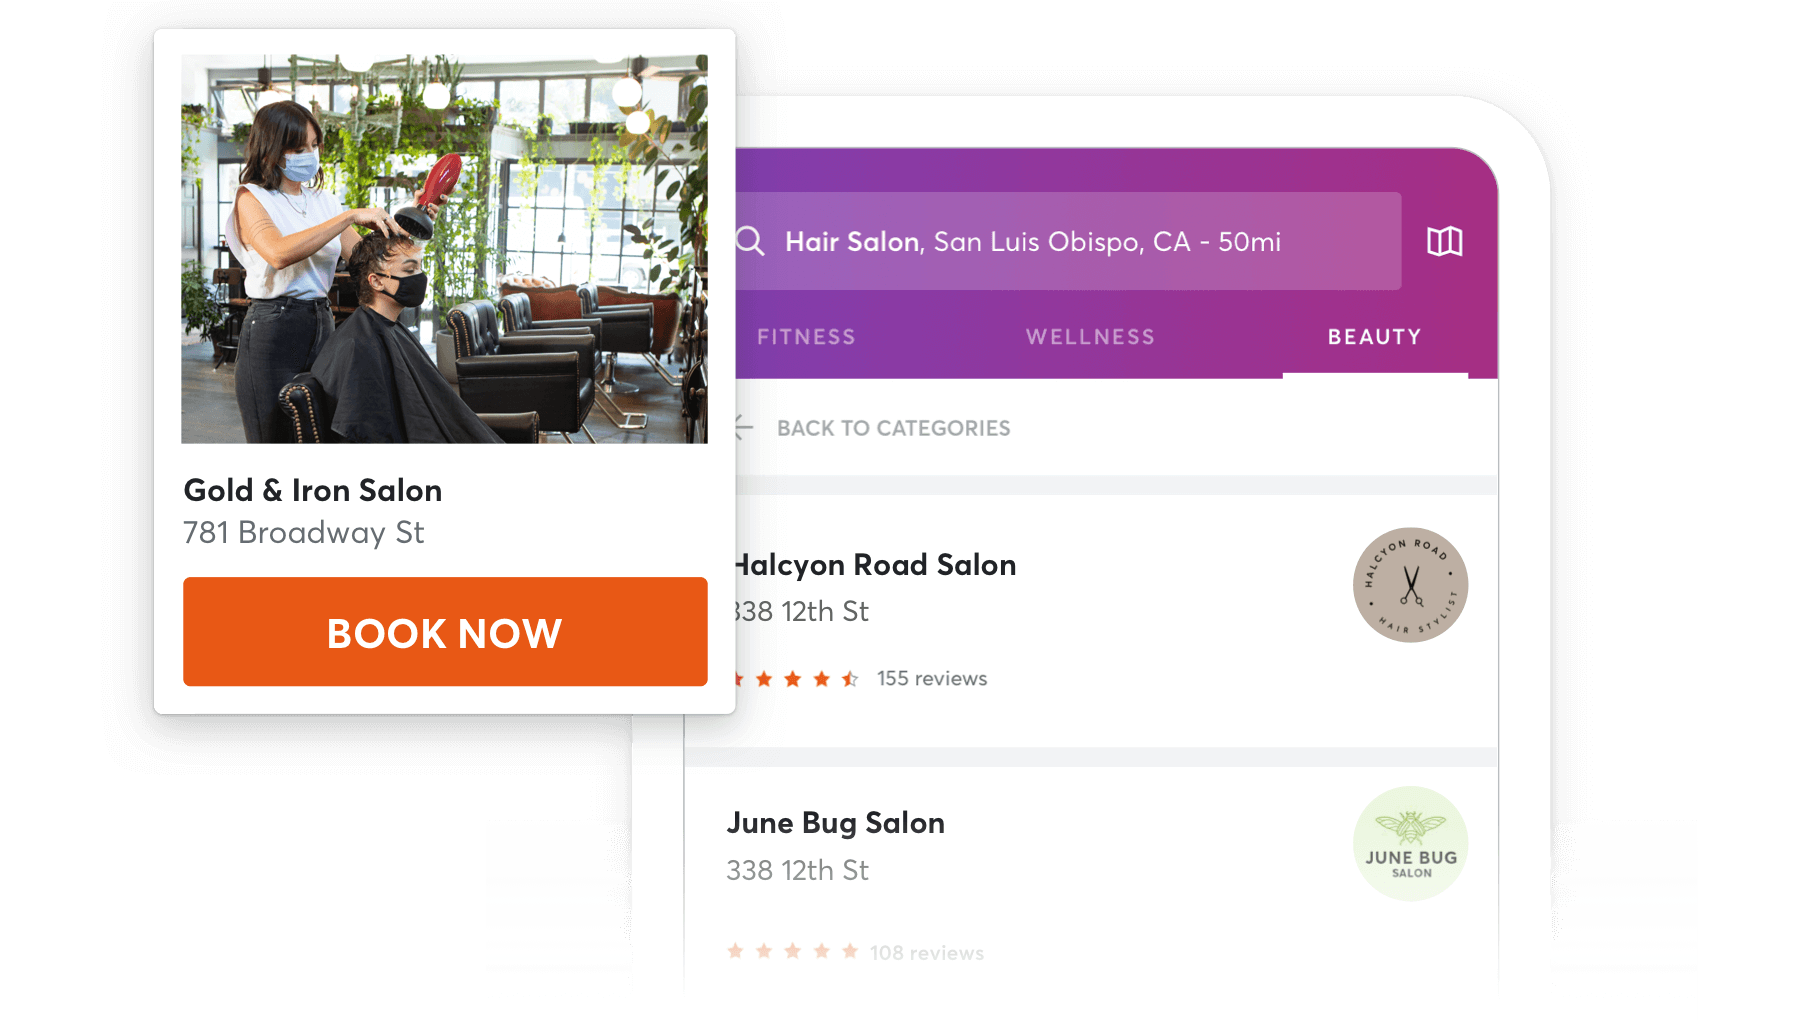This screenshot has height=1020, width=1813.
Task: Open the Halcyon Road scissors logo
Action: click(x=1410, y=585)
